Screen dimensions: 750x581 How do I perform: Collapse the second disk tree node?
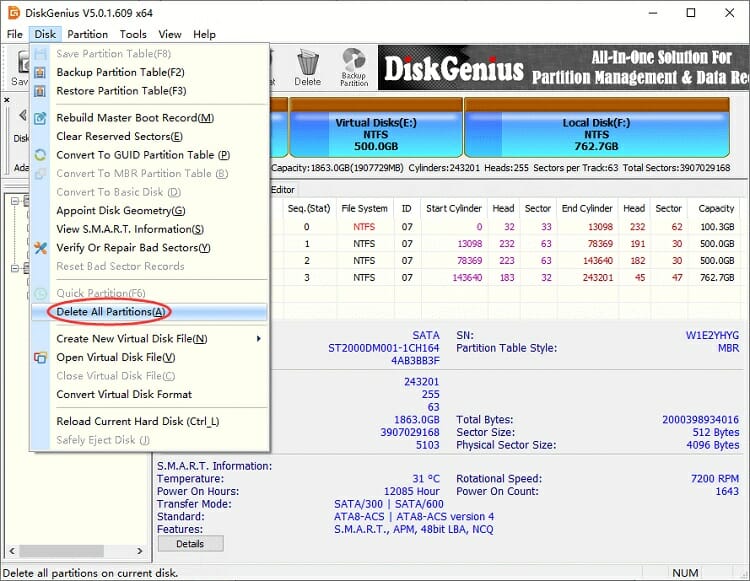point(14,268)
